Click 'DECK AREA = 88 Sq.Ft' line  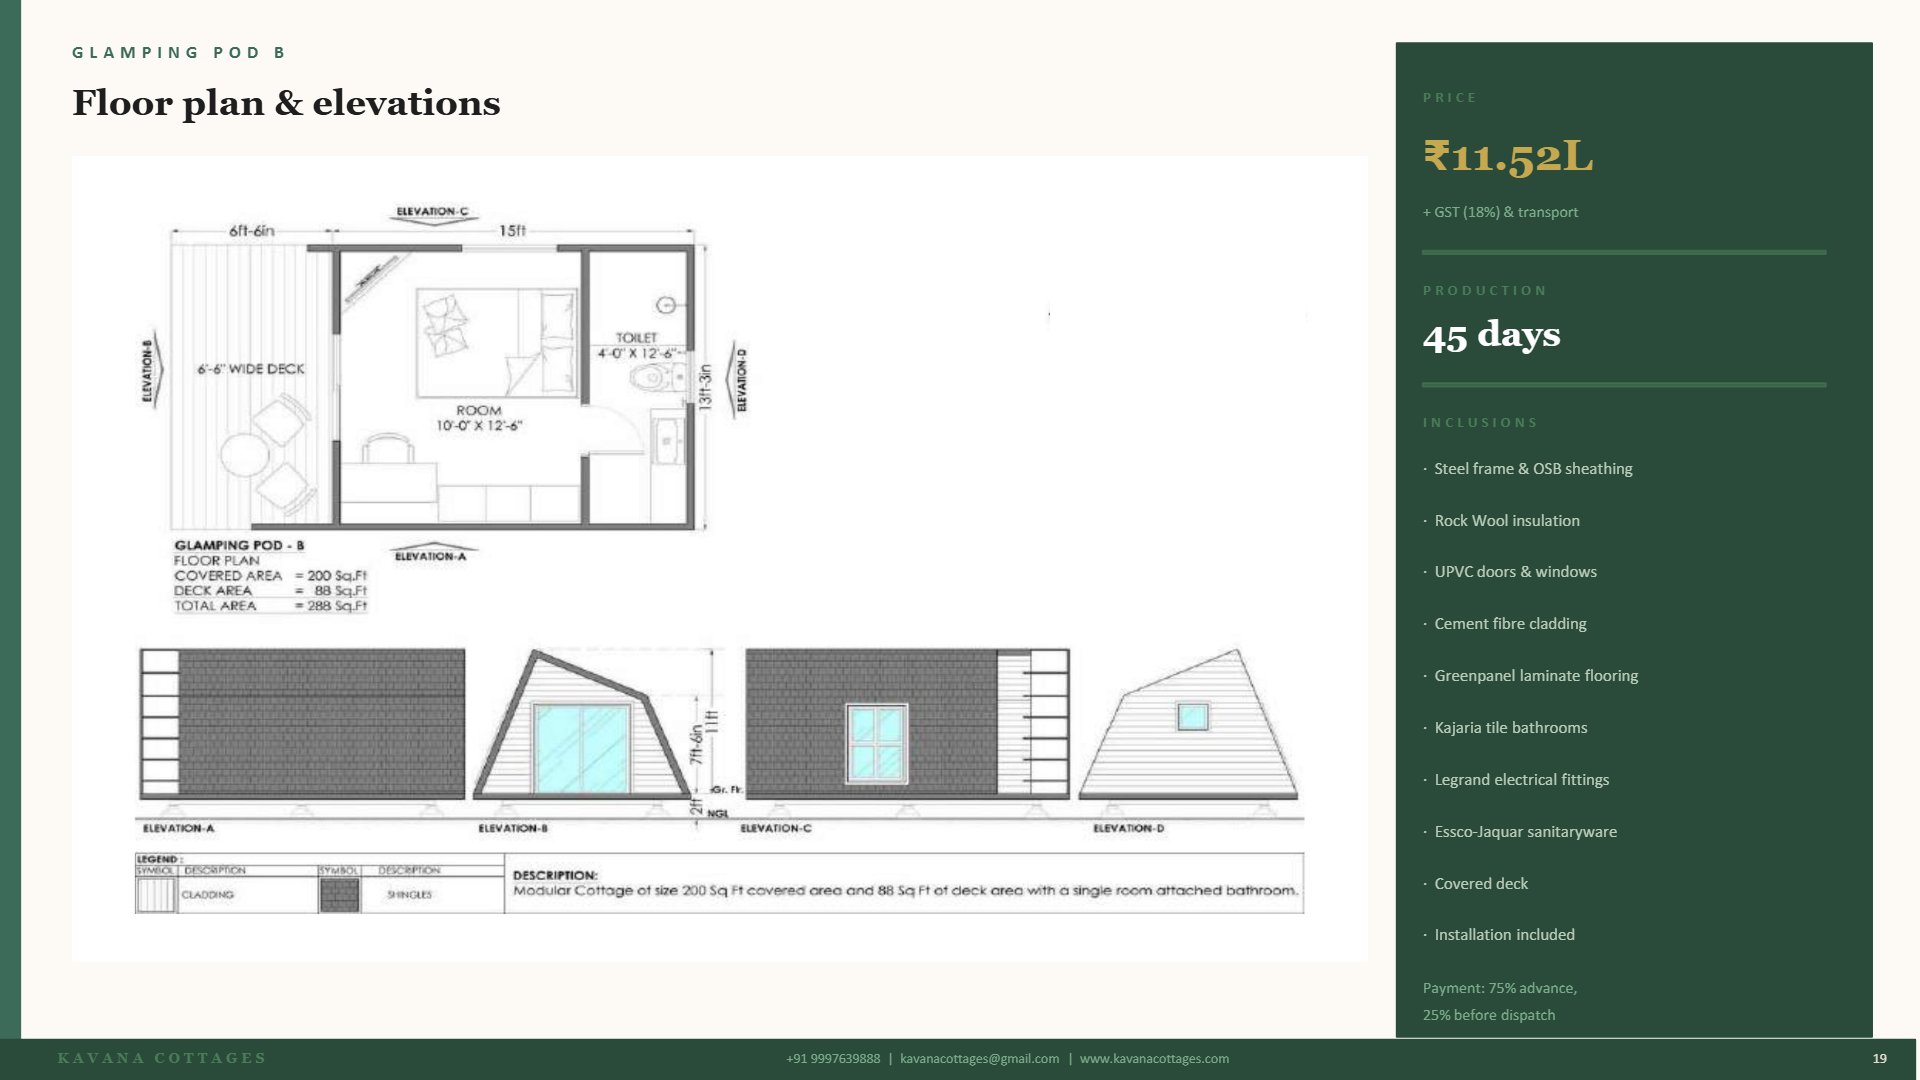click(271, 591)
